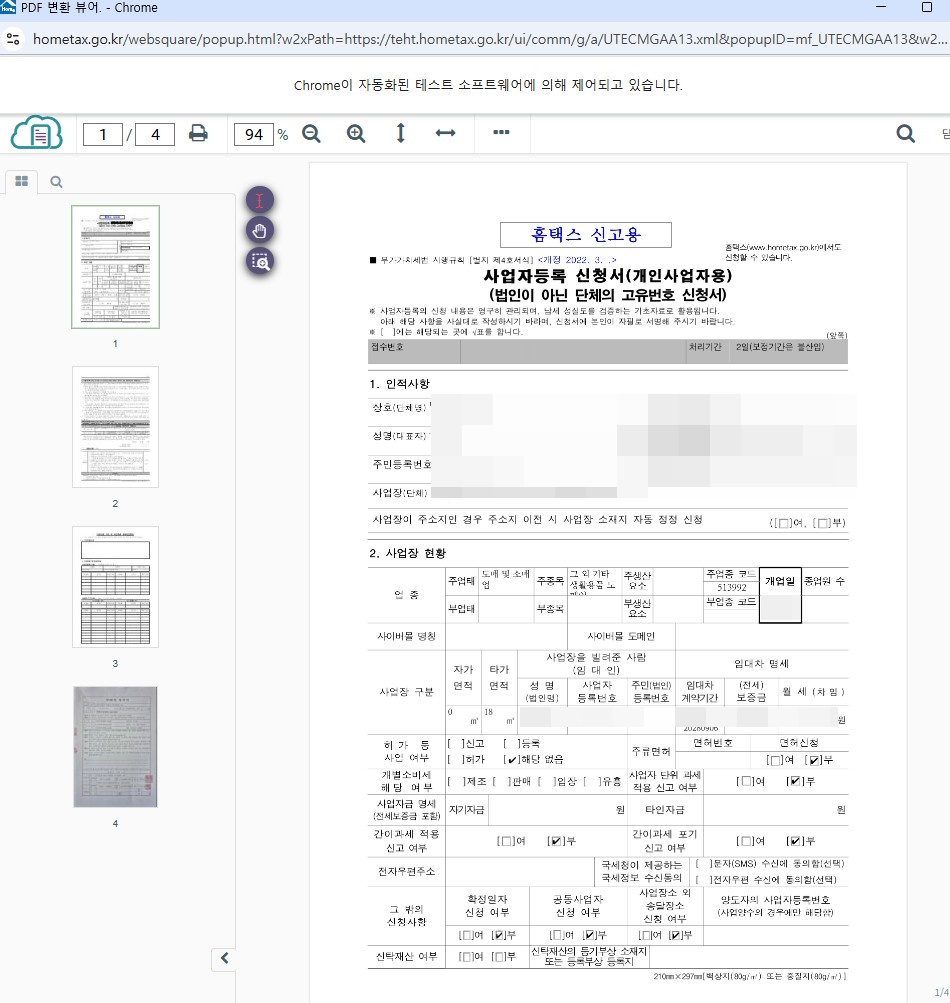Click the 주업종 코드 value 513992
Viewport: 950px width, 1003px height.
(731, 587)
